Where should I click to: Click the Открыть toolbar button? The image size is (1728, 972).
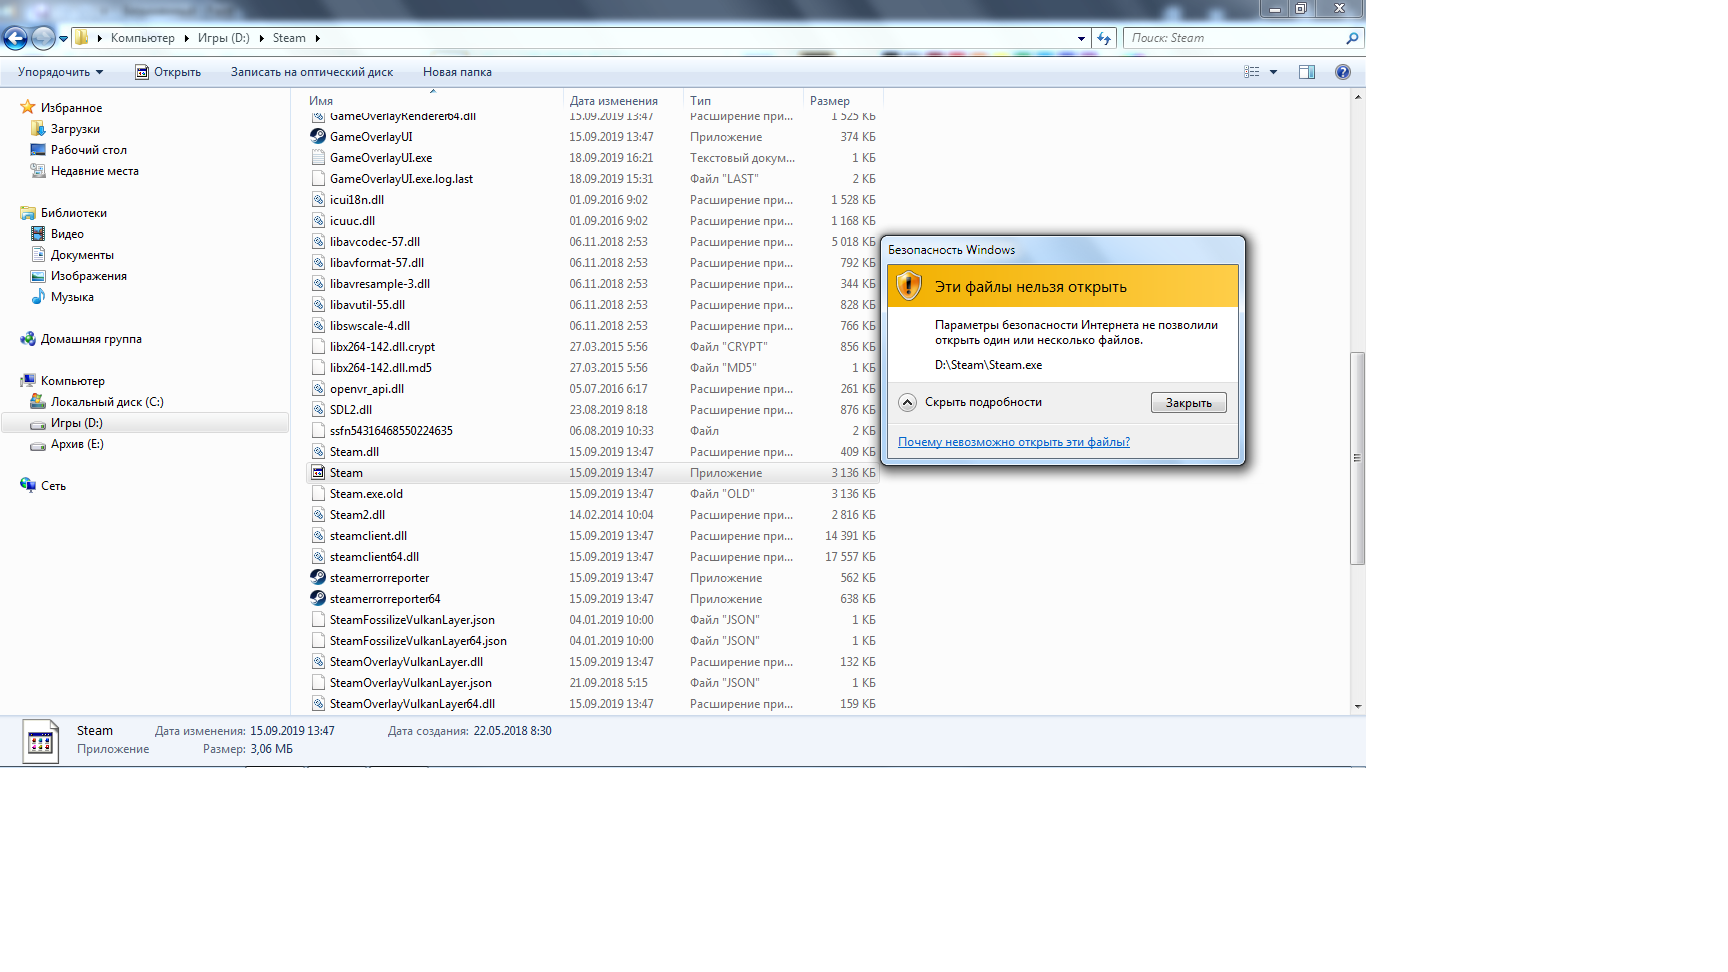point(168,72)
